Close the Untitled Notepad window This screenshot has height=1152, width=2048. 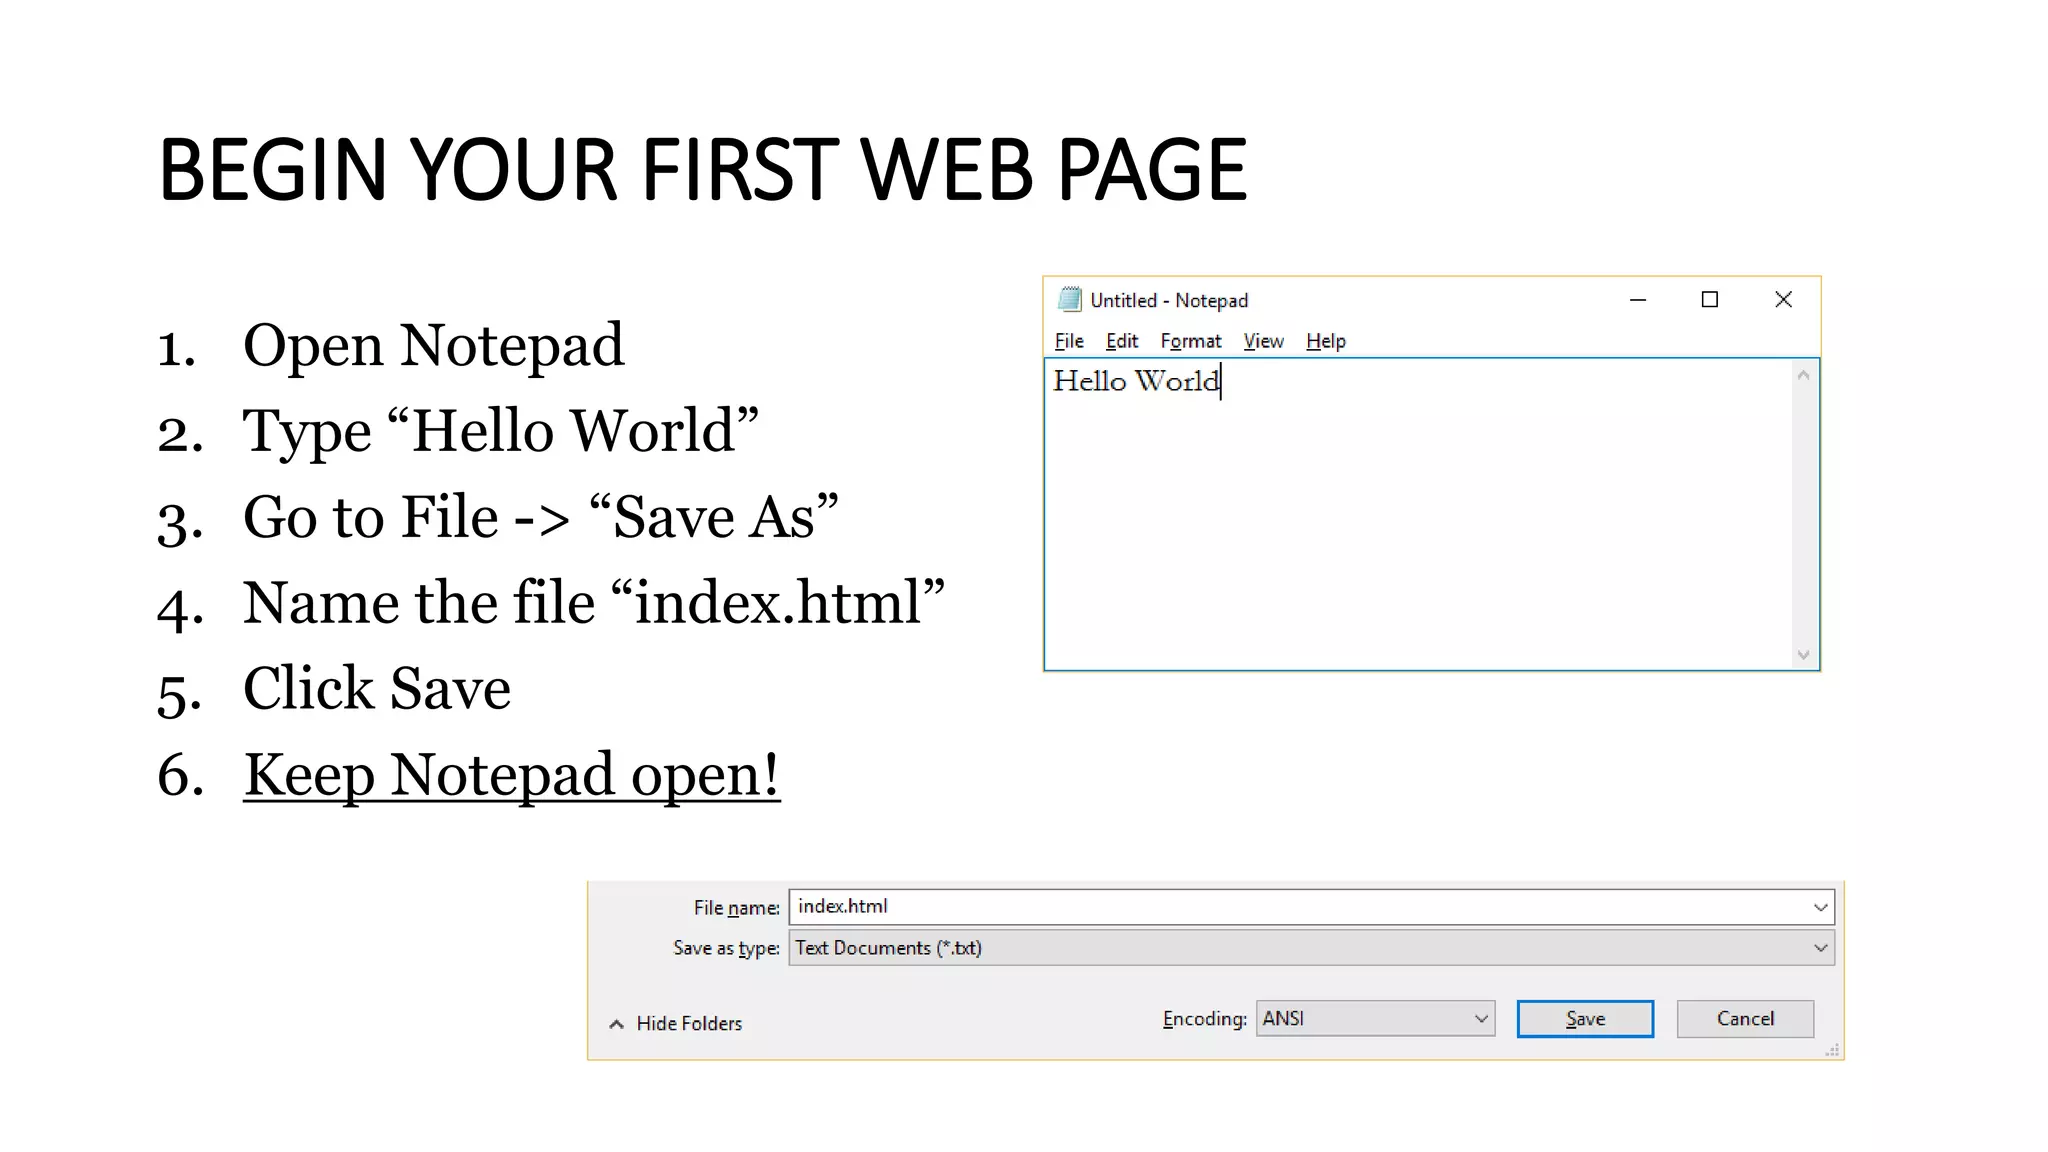coord(1783,300)
